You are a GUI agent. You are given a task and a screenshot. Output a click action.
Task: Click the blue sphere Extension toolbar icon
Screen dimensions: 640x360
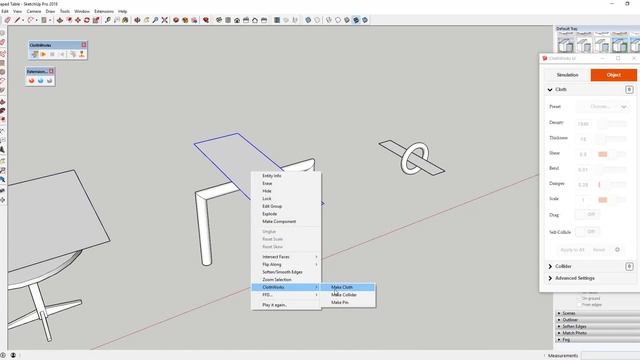pyautogui.click(x=40, y=81)
